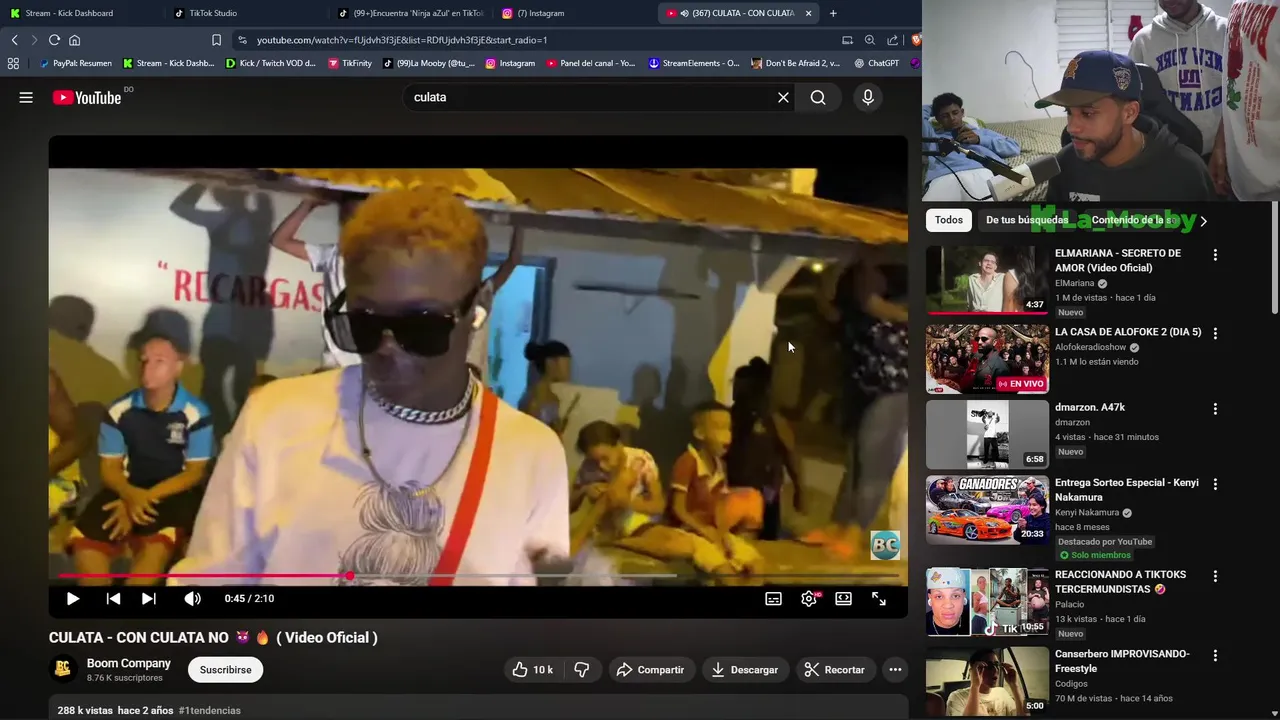Start voice search with the microphone icon
Viewport: 1280px width, 720px height.
(x=868, y=97)
